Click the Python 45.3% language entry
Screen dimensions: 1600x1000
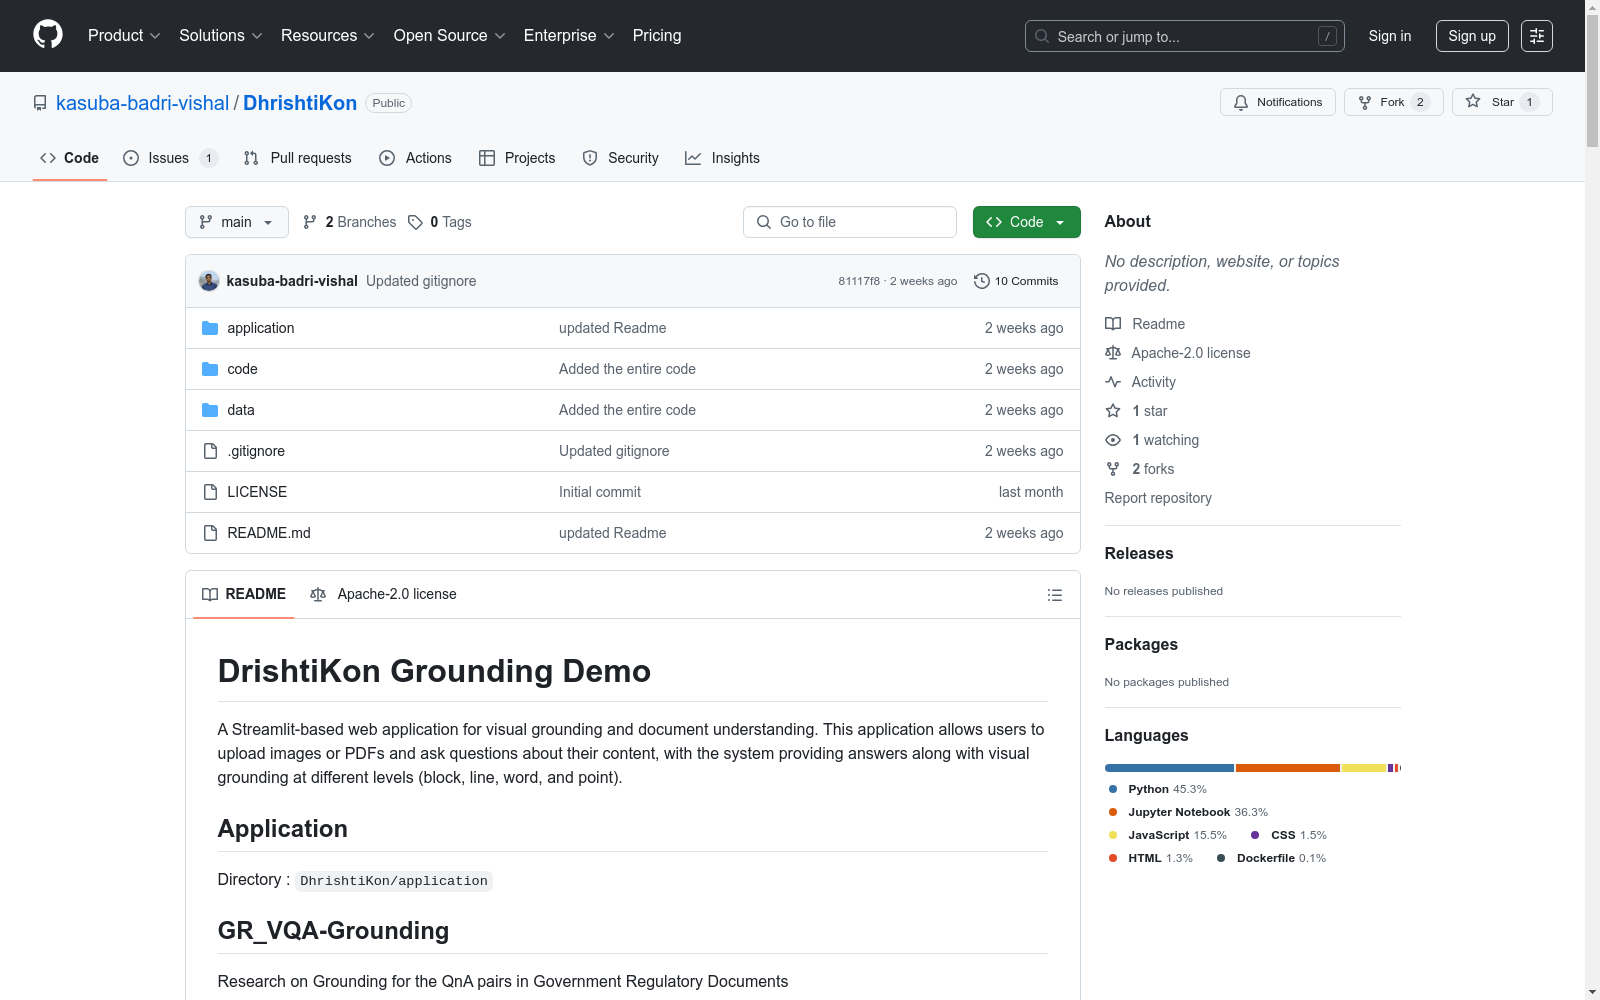1157,789
